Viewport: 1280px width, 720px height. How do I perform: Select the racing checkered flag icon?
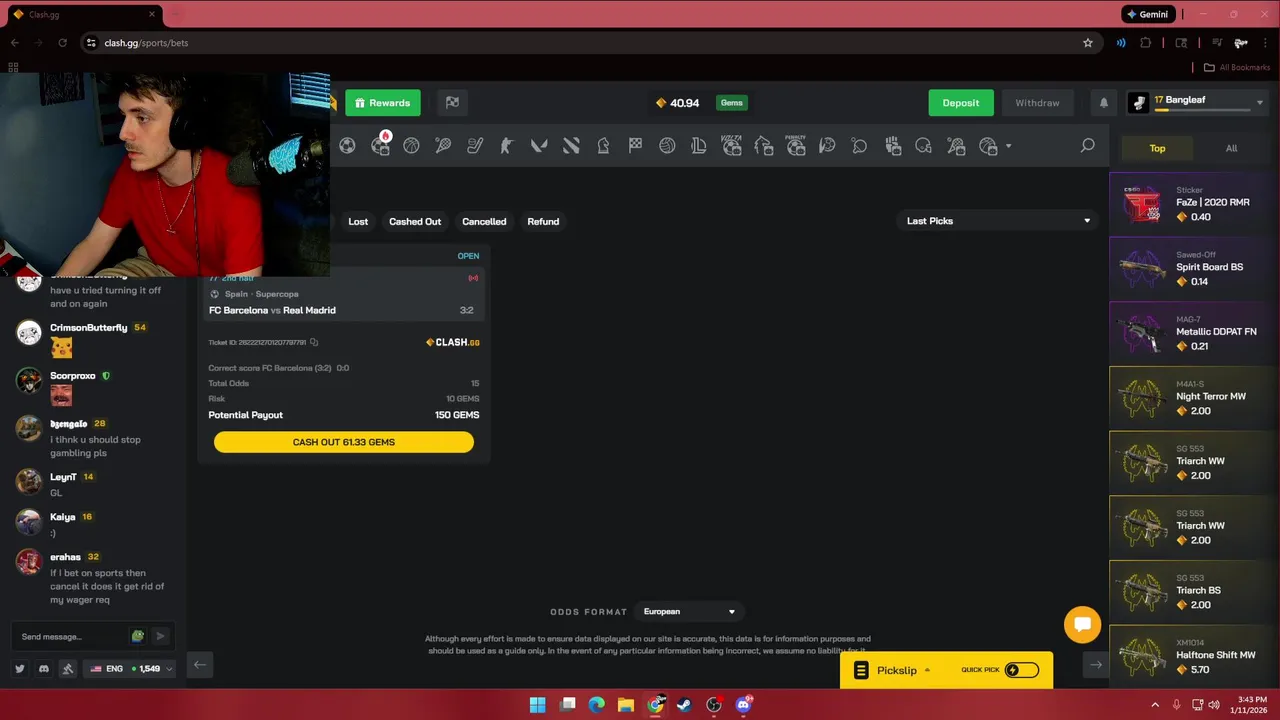[x=635, y=146]
